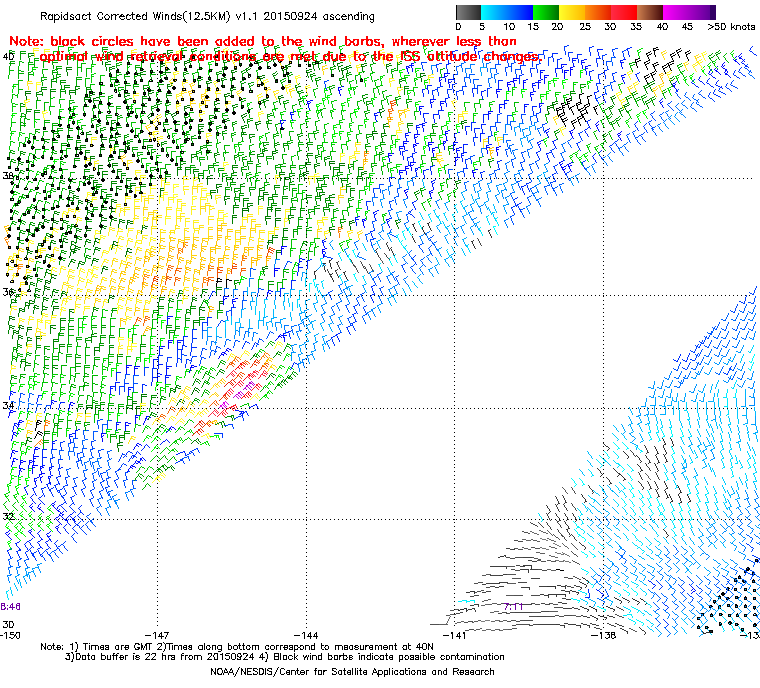Click the -144 longitude axis label
Viewport: 760px width, 688px height.
pyautogui.click(x=306, y=635)
